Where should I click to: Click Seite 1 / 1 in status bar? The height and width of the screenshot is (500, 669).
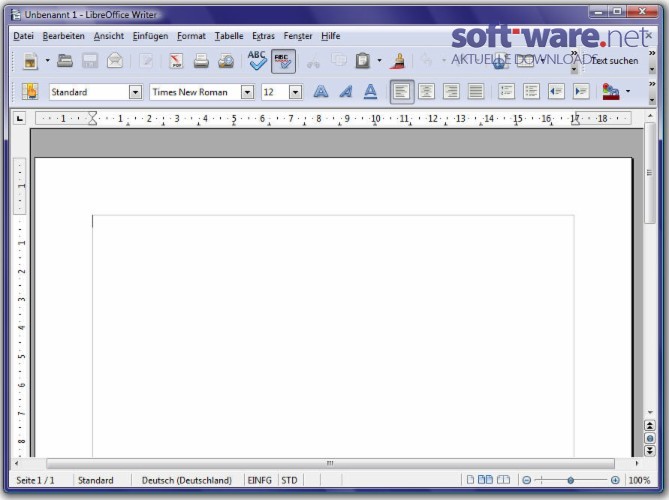click(35, 480)
